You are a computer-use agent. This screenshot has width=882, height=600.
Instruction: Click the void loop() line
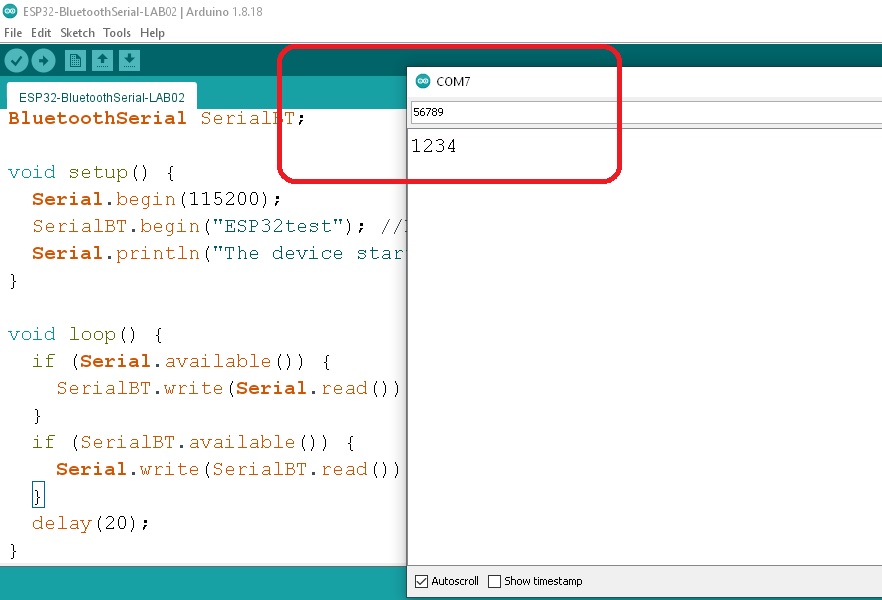coord(86,334)
